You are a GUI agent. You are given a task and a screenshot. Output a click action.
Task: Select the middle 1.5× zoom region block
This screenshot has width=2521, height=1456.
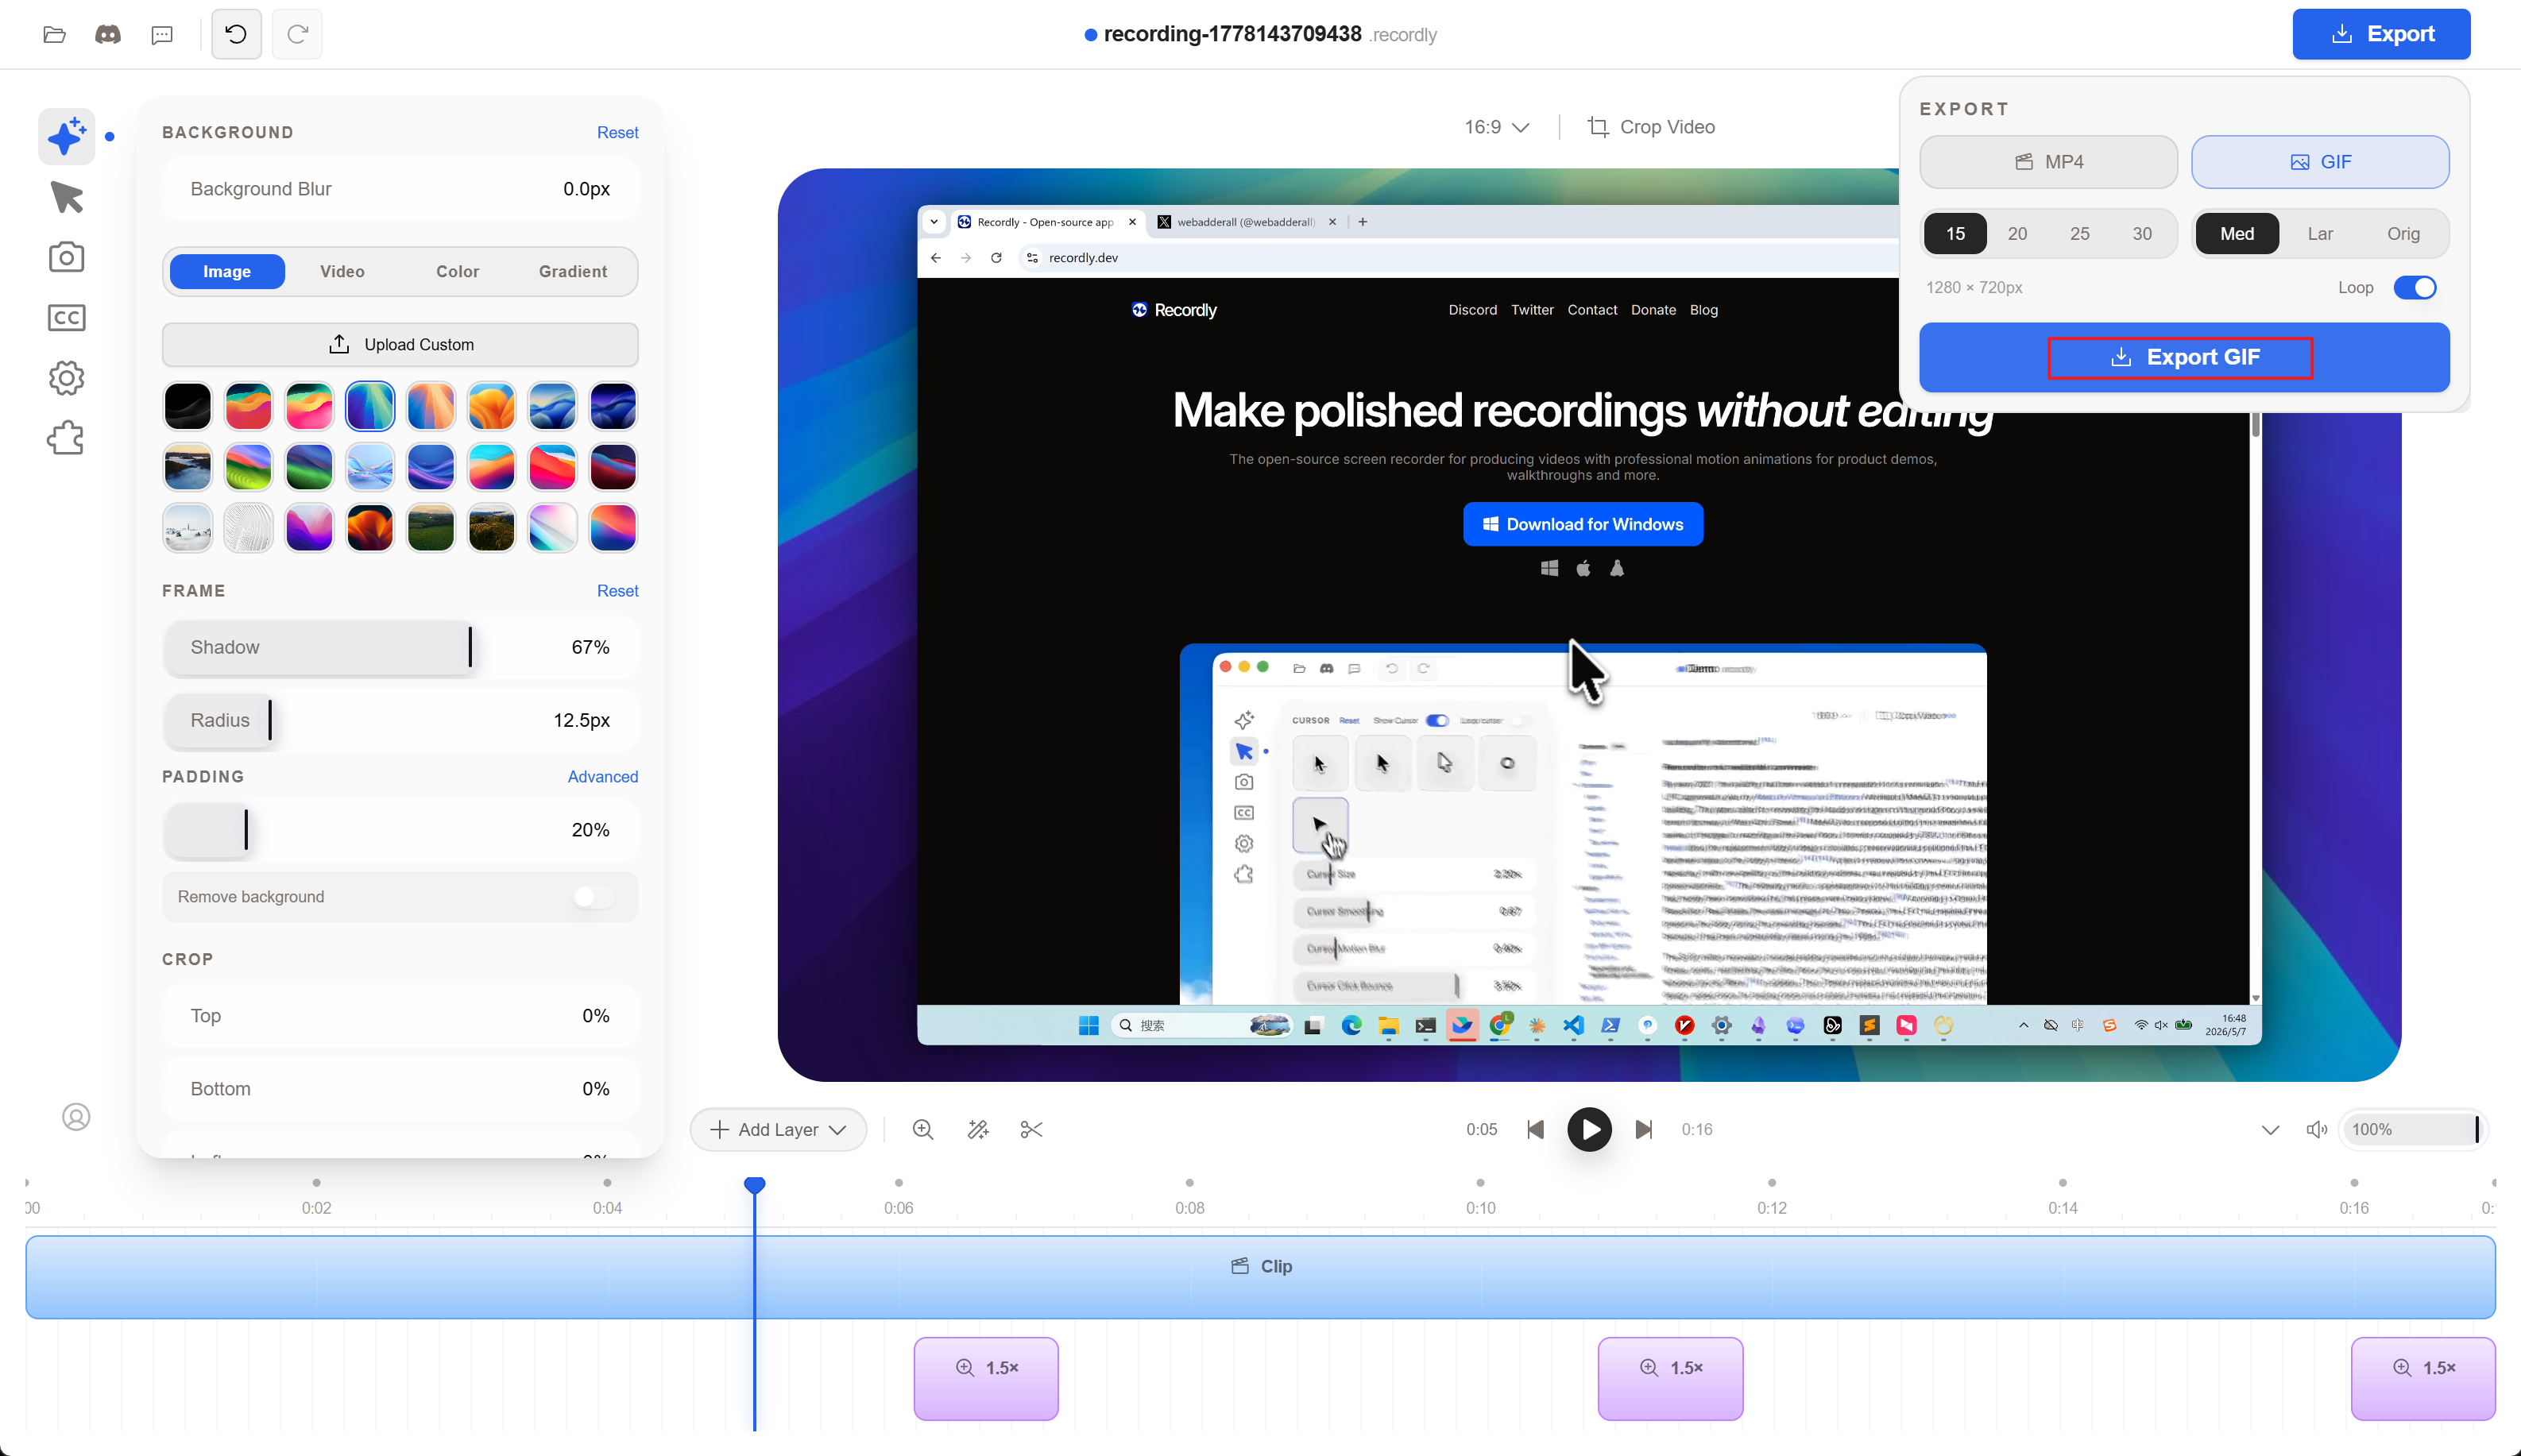[x=1670, y=1378]
